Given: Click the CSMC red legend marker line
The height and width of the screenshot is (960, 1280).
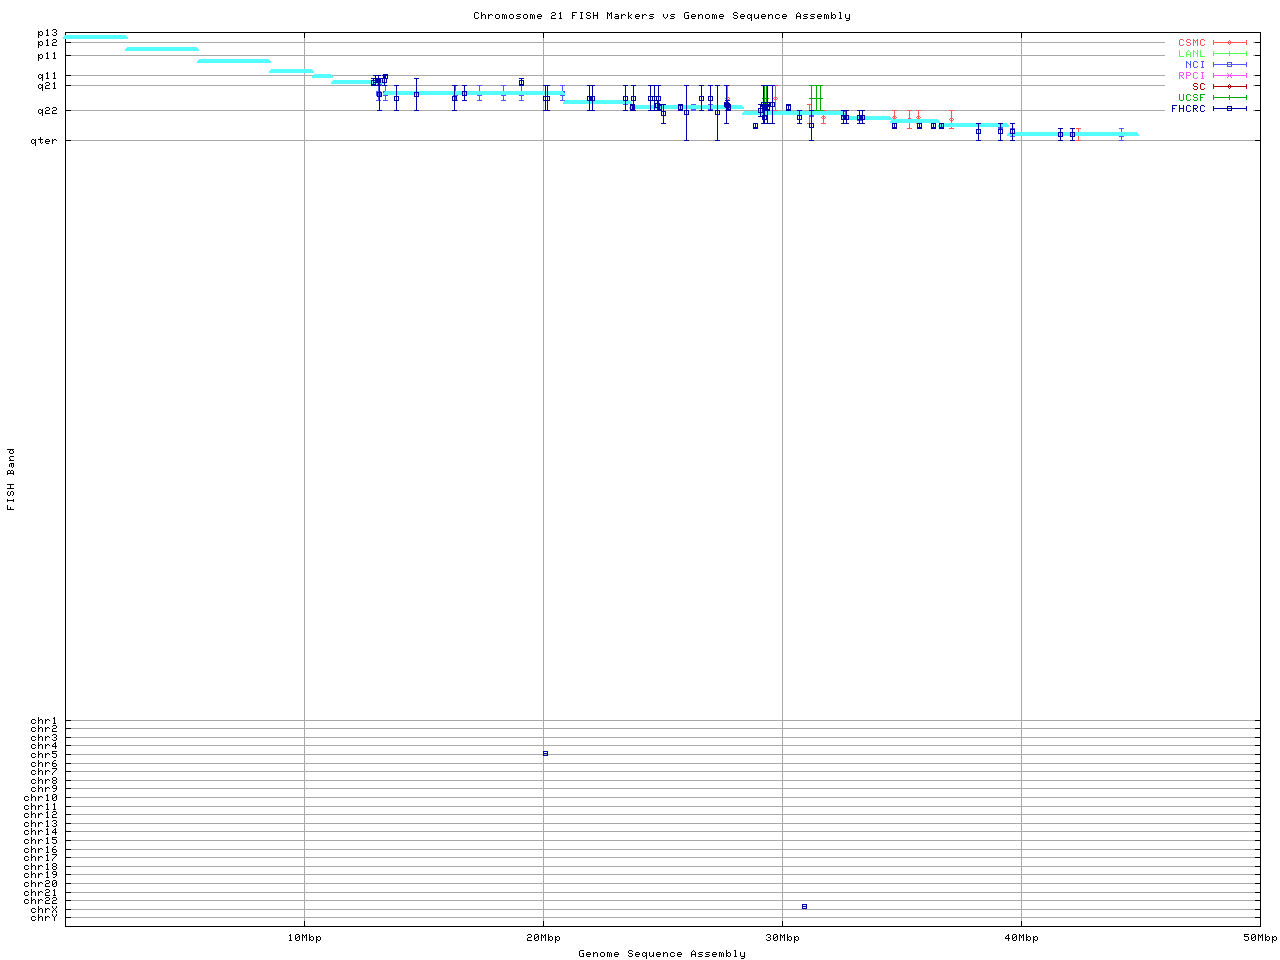Looking at the screenshot, I should pyautogui.click(x=1229, y=43).
